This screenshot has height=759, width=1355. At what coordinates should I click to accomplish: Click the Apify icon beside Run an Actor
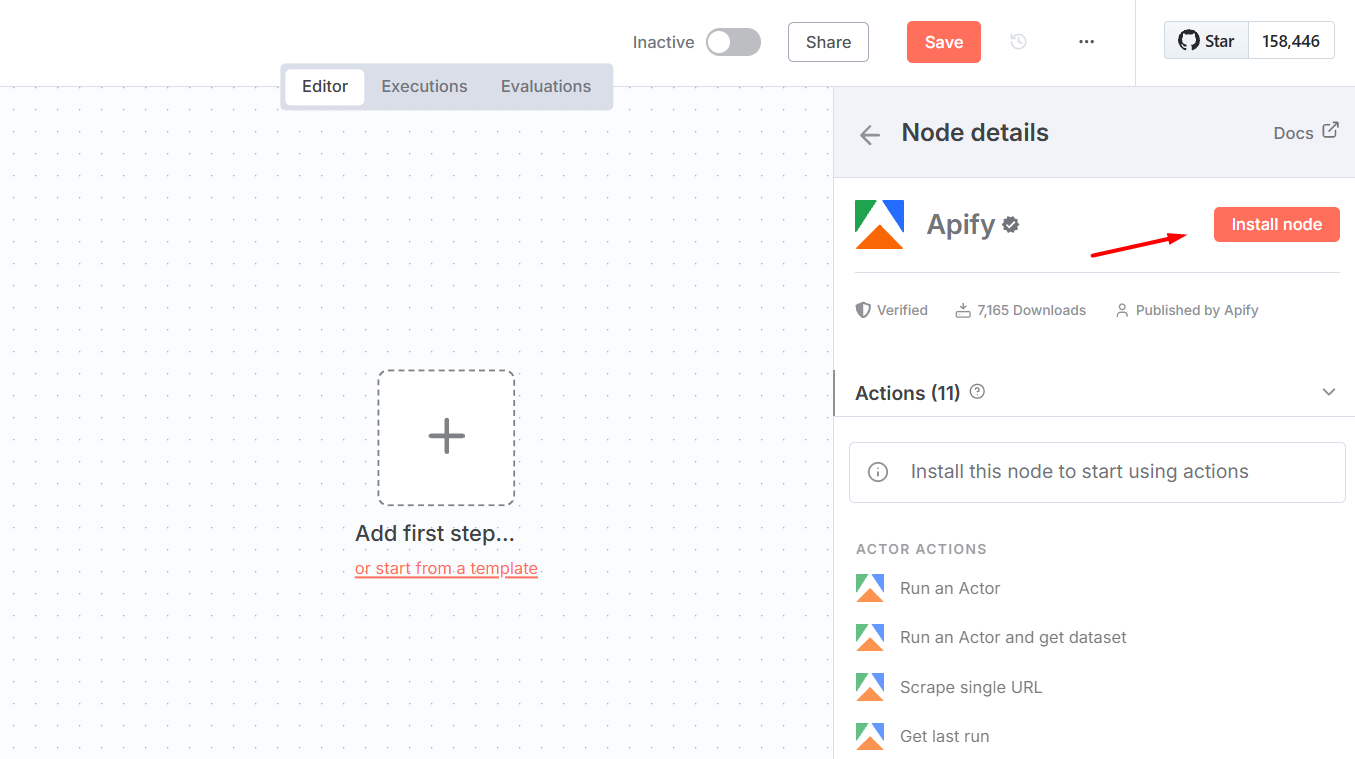[x=870, y=588]
